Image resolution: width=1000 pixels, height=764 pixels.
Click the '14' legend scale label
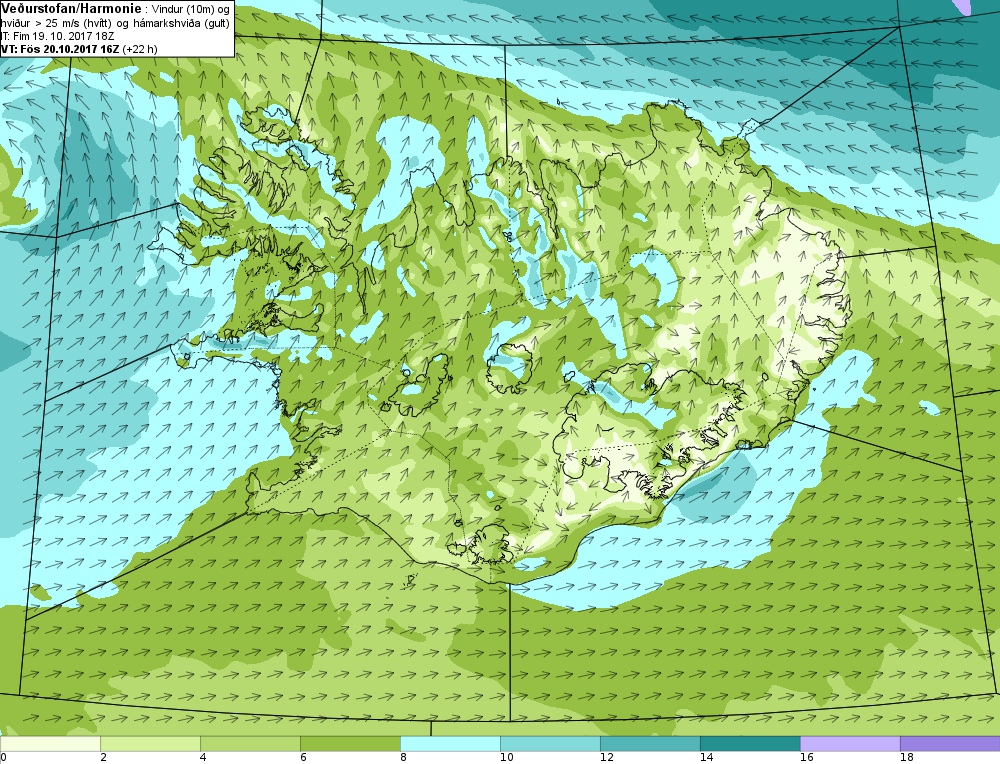(706, 757)
